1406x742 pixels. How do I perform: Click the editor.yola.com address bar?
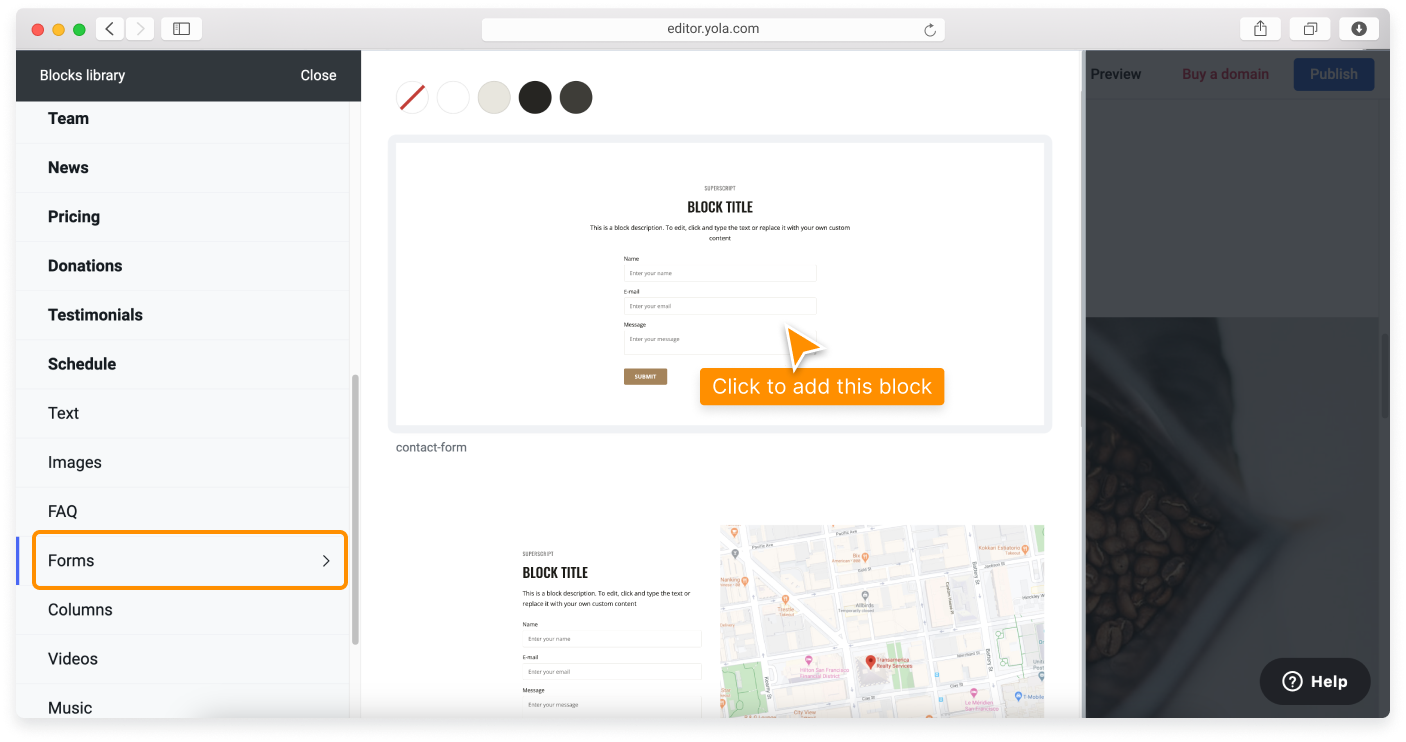(x=712, y=29)
